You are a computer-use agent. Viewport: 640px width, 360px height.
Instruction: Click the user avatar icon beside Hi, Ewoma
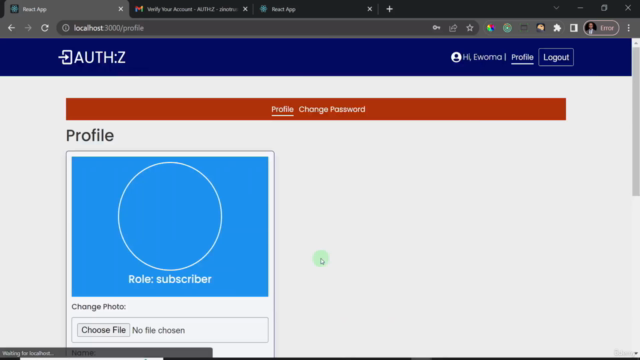[x=456, y=57]
